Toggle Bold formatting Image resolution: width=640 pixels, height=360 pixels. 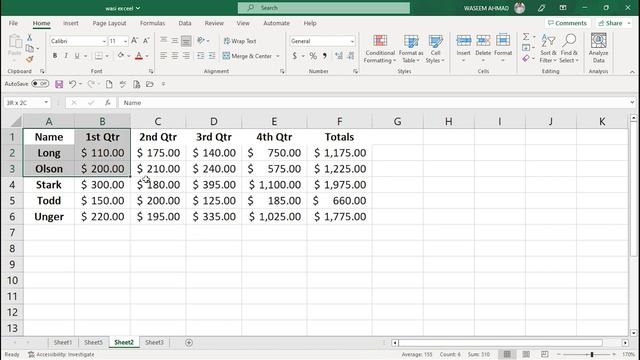tap(55, 56)
